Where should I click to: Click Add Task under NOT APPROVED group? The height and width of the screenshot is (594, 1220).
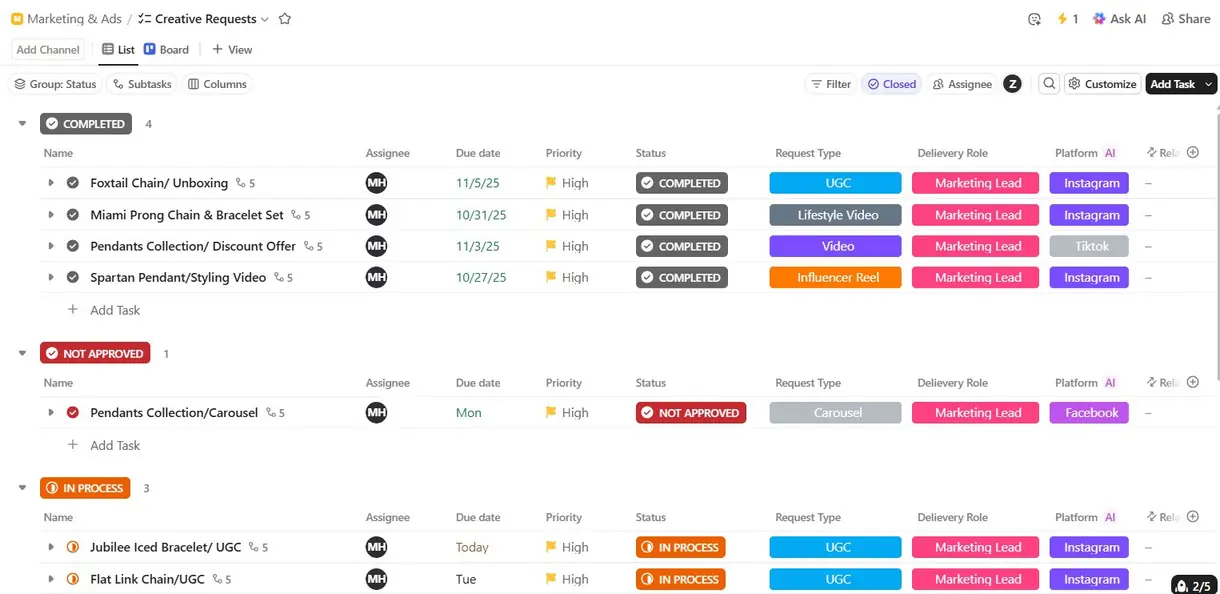click(x=104, y=445)
